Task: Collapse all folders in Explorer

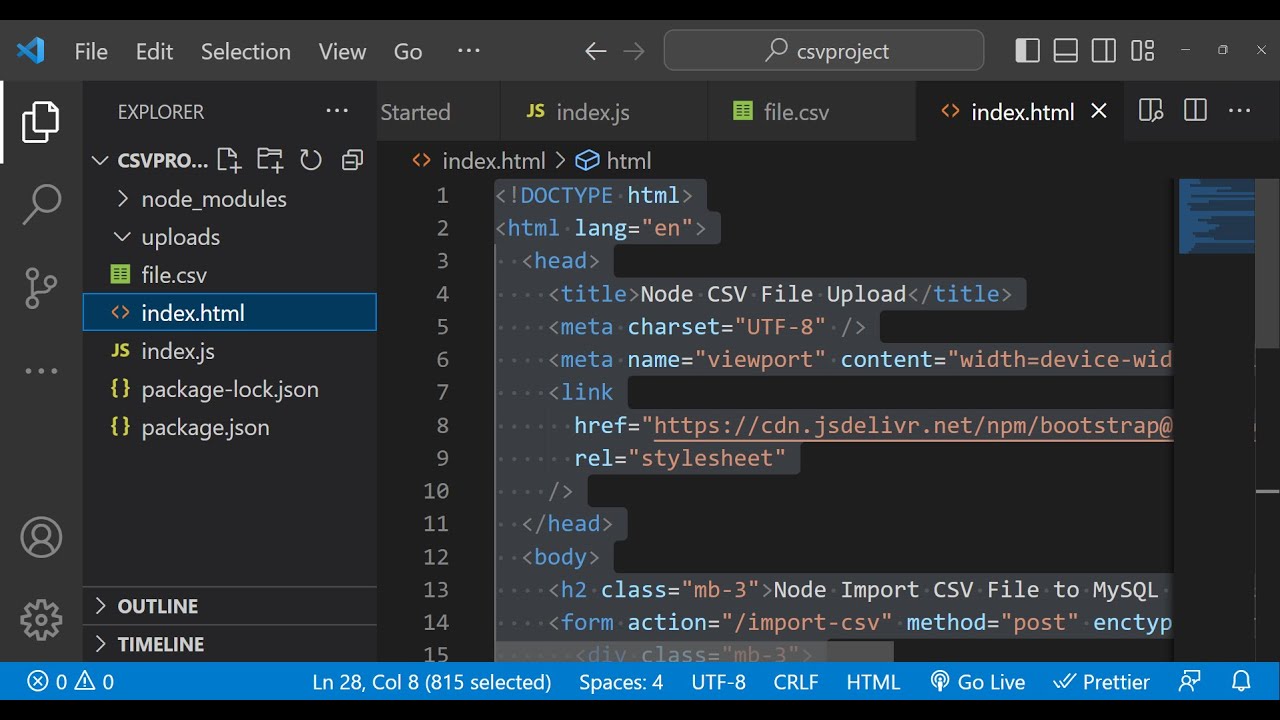Action: (352, 160)
